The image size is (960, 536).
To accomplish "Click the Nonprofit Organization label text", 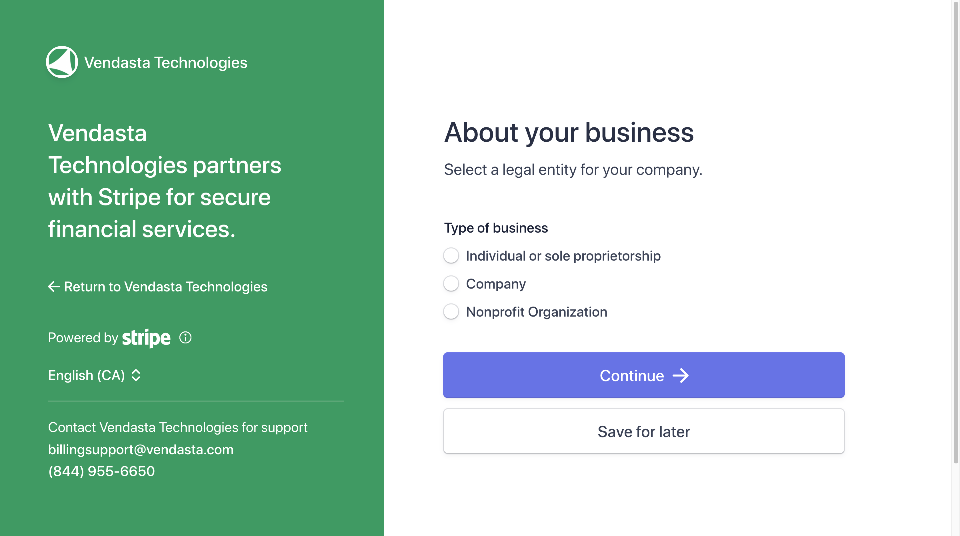I will 536,312.
